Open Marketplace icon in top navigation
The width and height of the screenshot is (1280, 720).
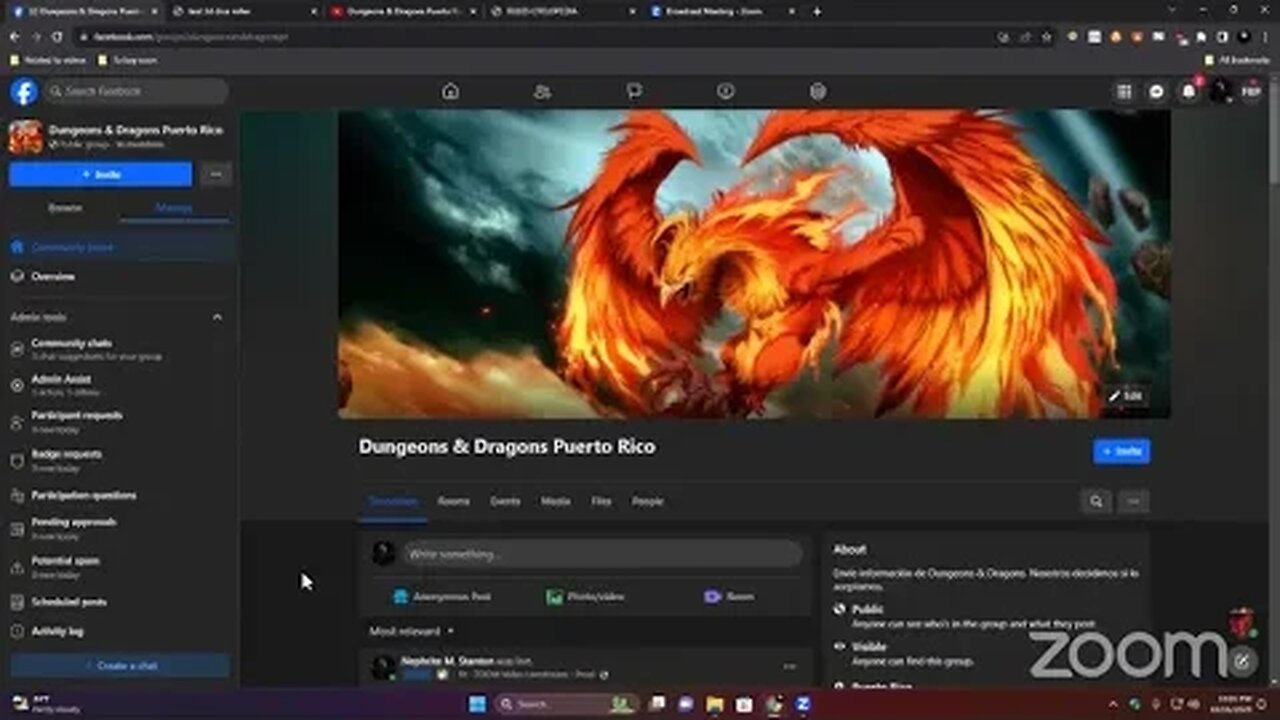pos(726,91)
